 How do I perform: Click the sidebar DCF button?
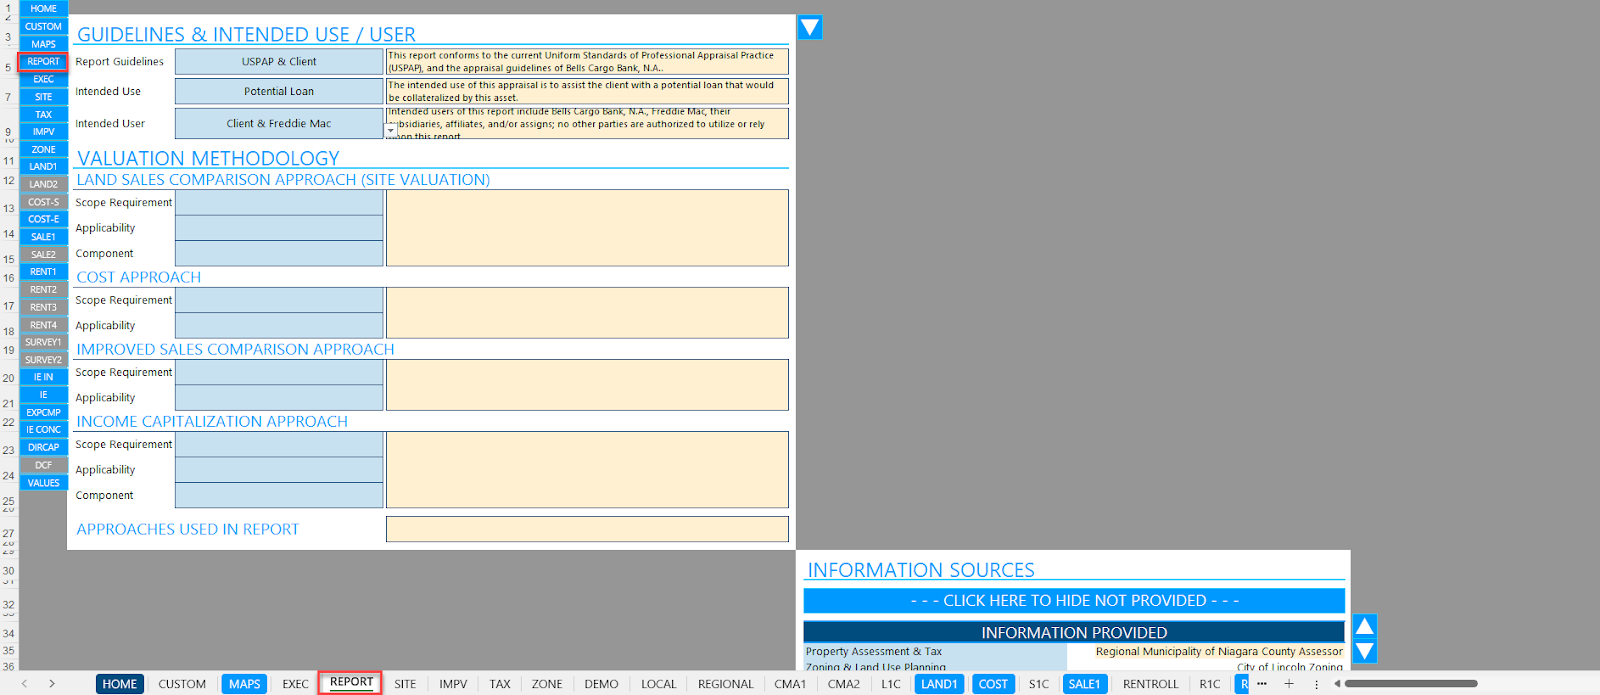[x=43, y=465]
